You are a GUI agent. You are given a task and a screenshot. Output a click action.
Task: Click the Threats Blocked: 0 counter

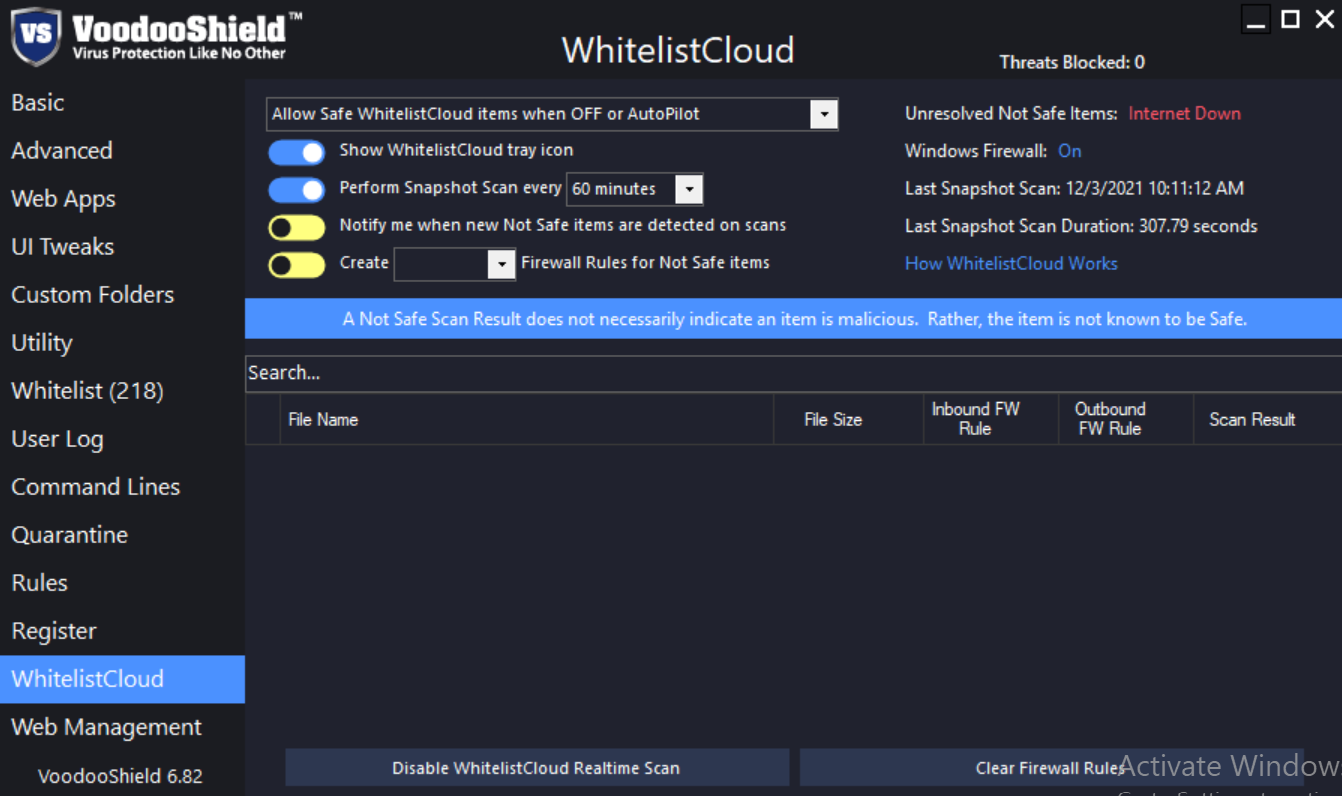coord(1072,62)
